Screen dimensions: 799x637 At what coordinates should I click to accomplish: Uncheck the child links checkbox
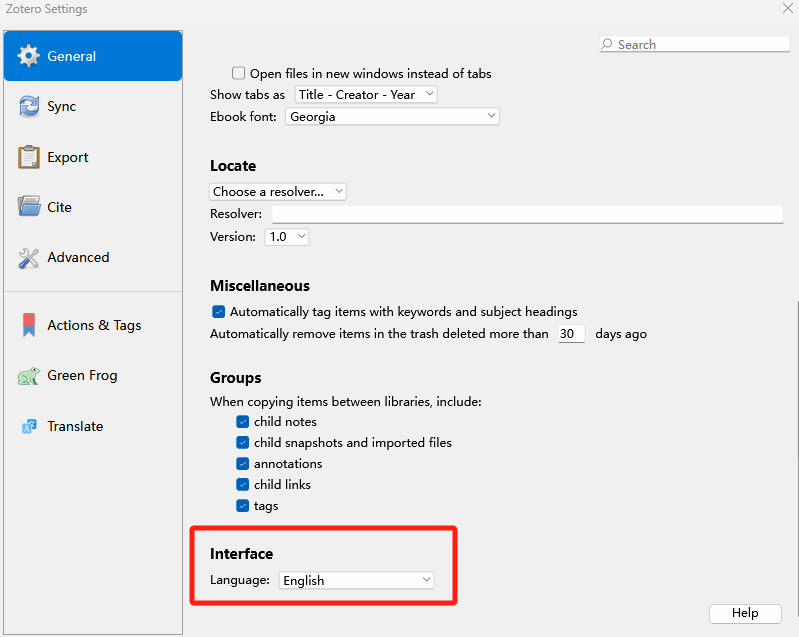pos(243,485)
